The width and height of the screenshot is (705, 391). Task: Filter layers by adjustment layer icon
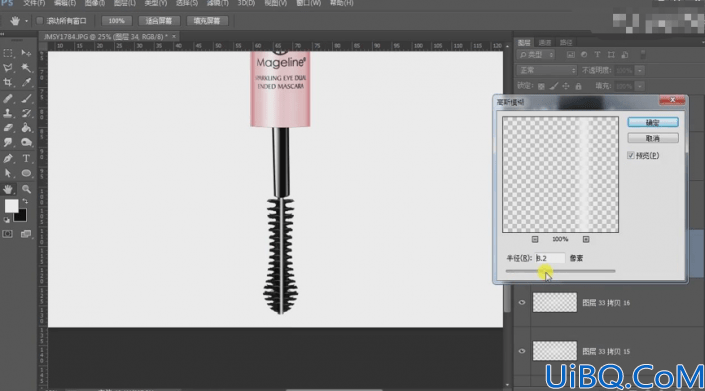[x=584, y=55]
